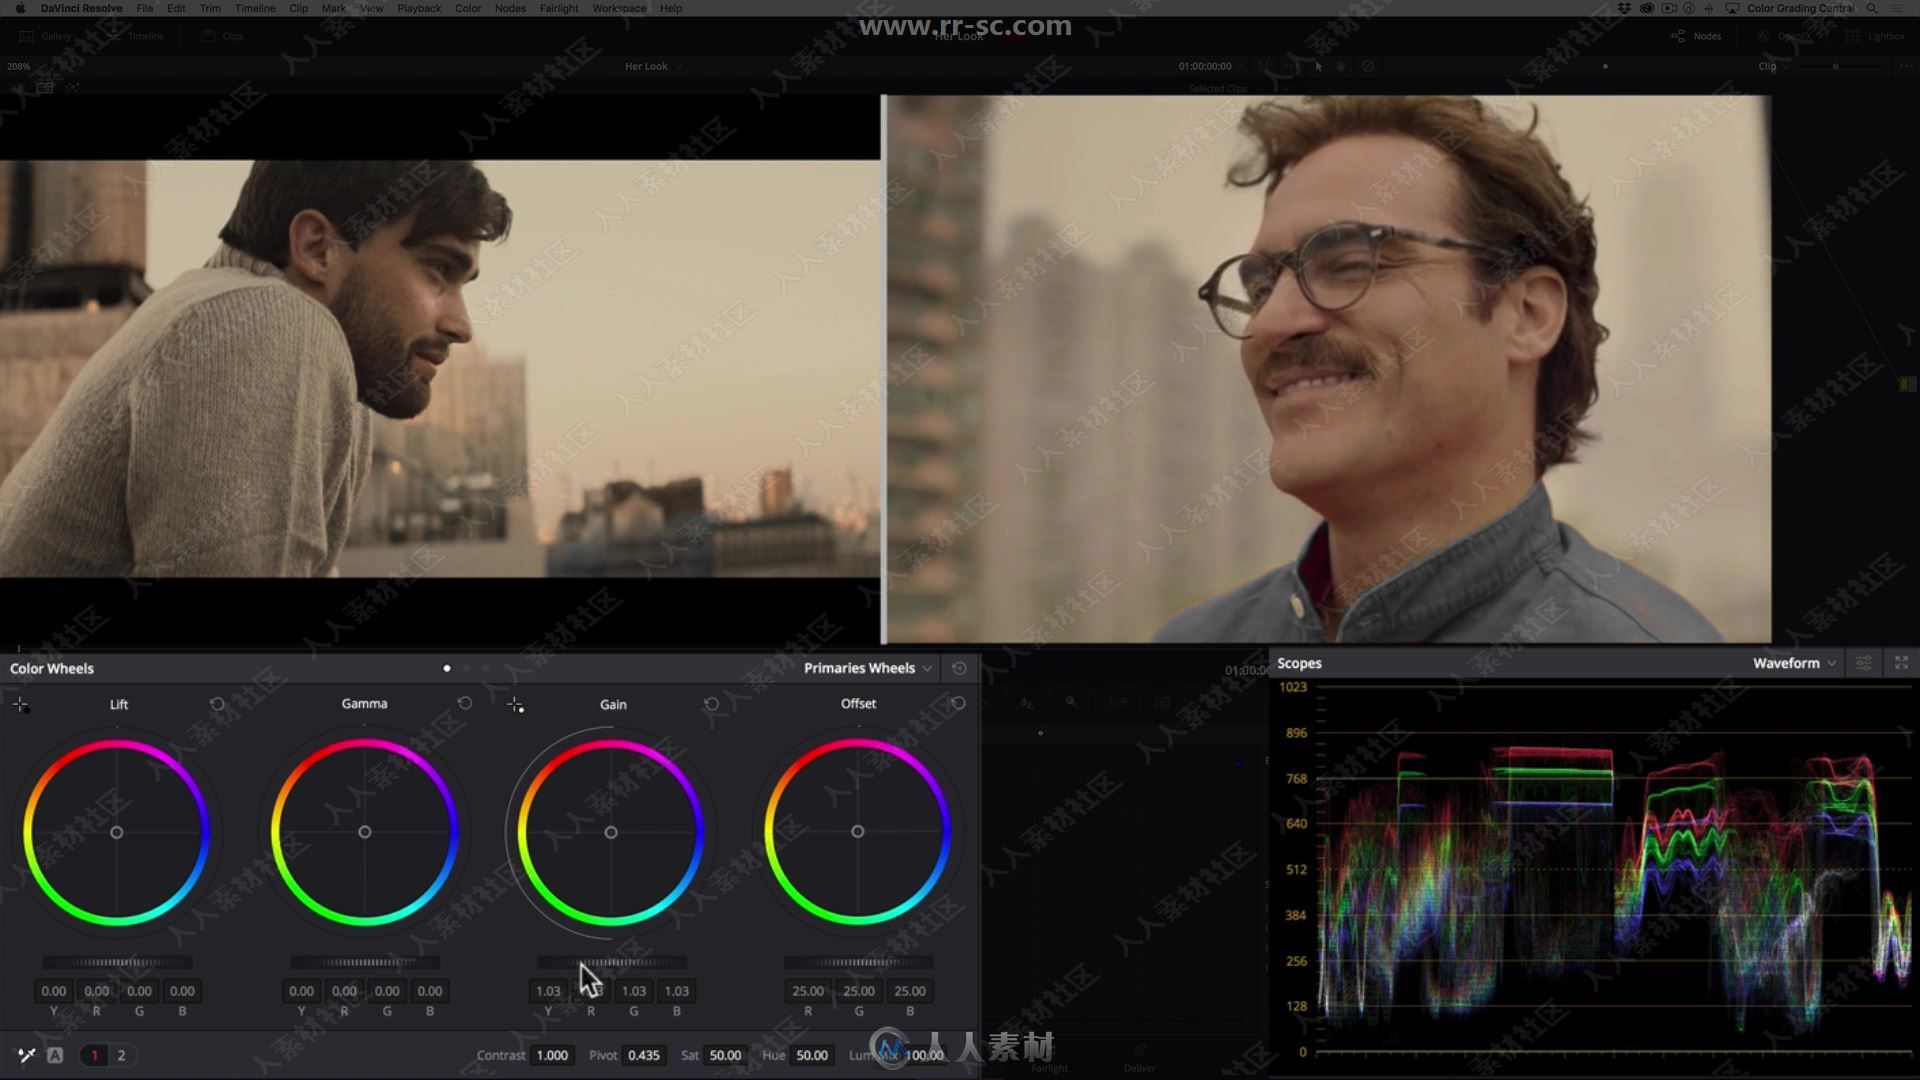Click the auto color magic wand icon

(27, 1055)
